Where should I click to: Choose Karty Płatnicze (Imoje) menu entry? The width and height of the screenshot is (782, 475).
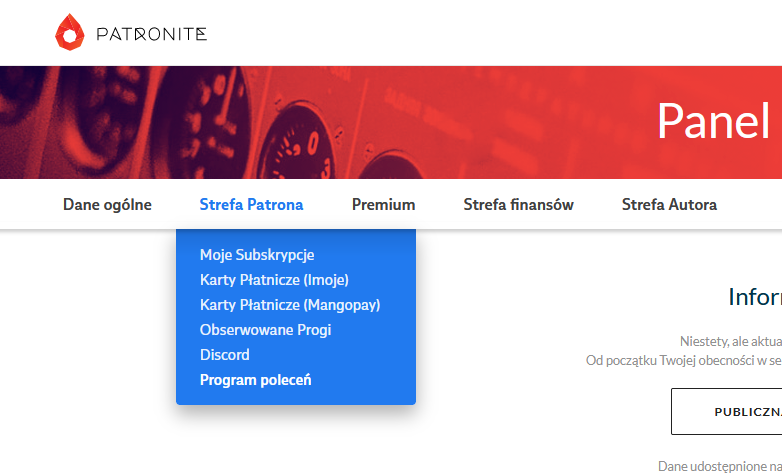[274, 280]
